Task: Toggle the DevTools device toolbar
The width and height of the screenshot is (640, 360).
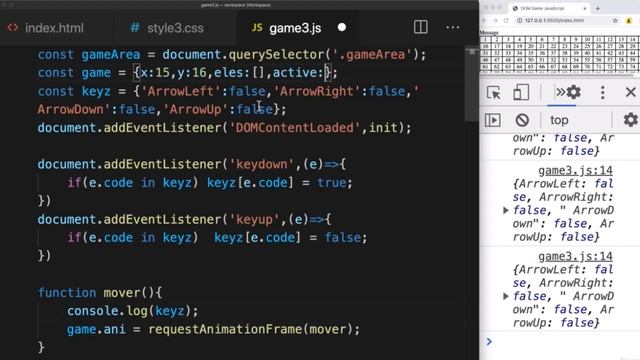Action: 521,93
